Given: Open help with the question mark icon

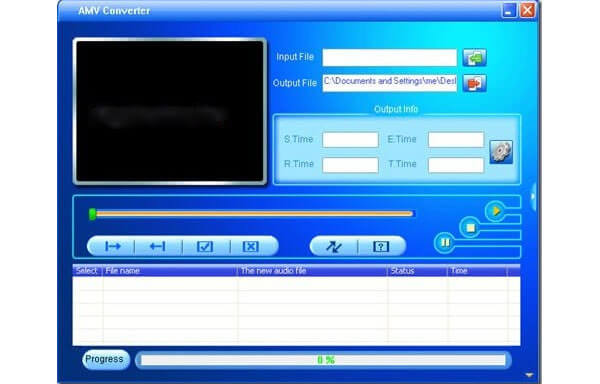Looking at the screenshot, I should (381, 246).
